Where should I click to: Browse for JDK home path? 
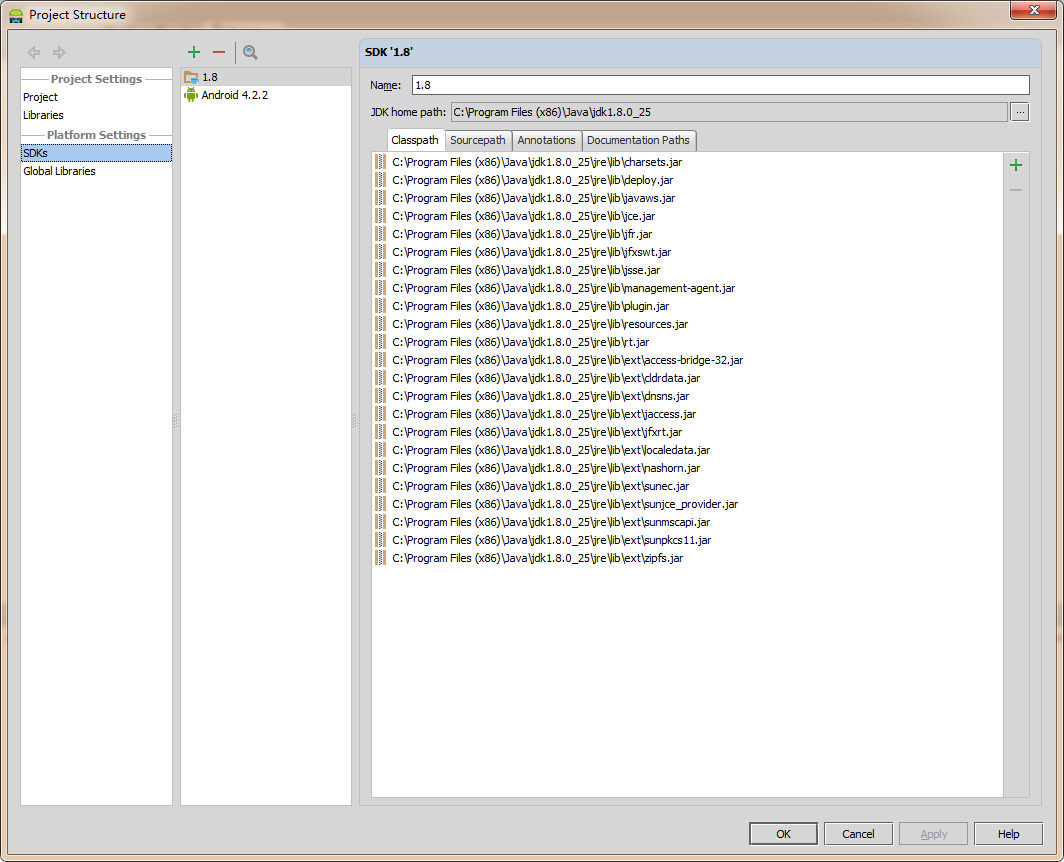click(x=1020, y=112)
